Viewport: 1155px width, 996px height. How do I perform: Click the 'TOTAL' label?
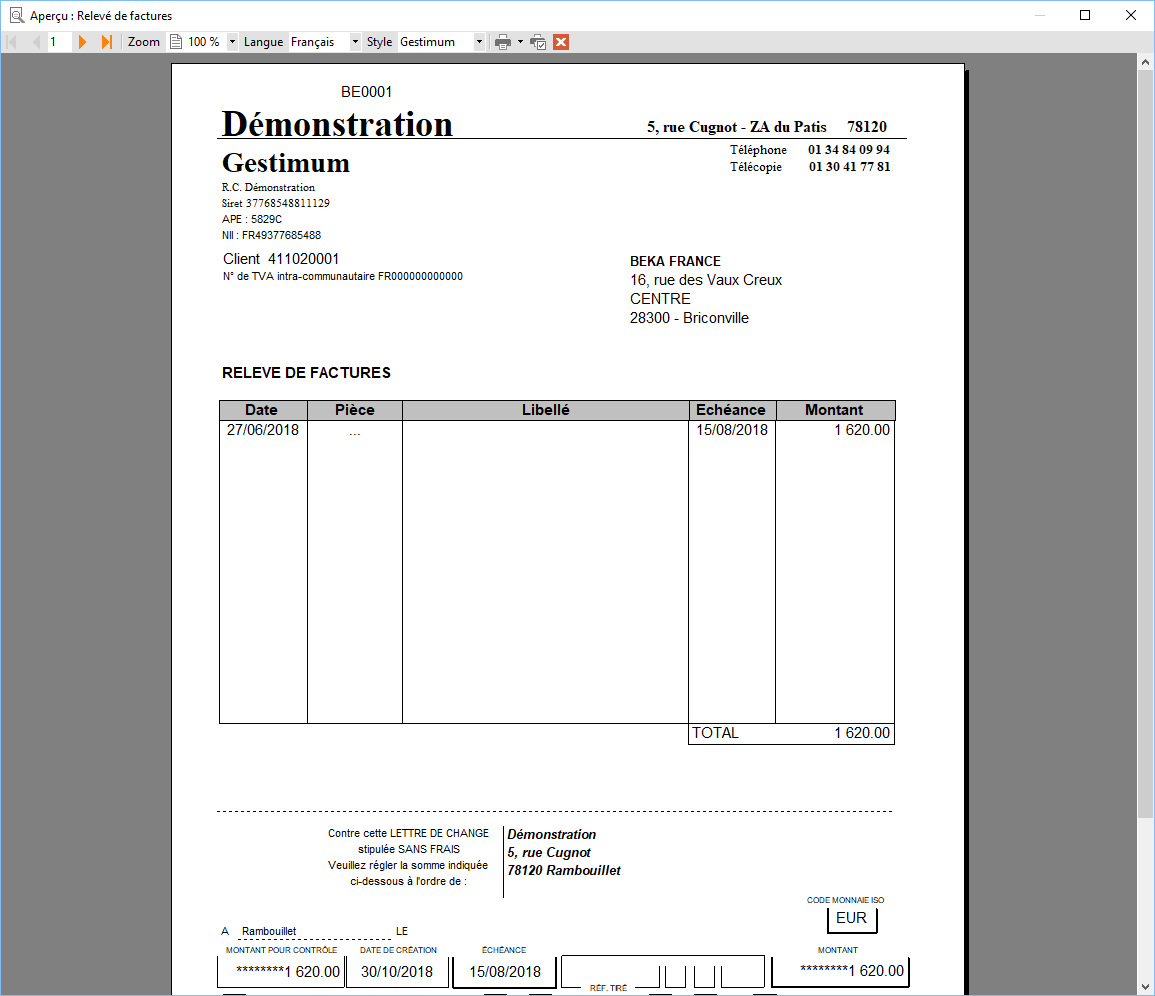pos(715,733)
